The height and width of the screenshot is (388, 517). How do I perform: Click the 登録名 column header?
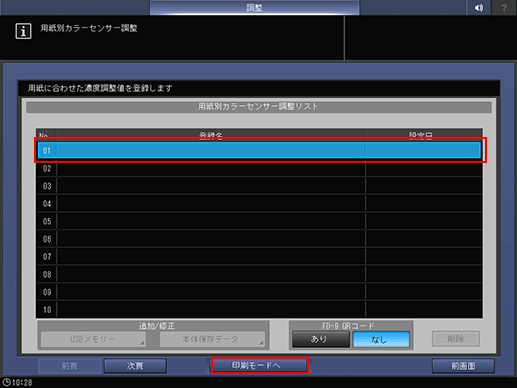click(211, 135)
